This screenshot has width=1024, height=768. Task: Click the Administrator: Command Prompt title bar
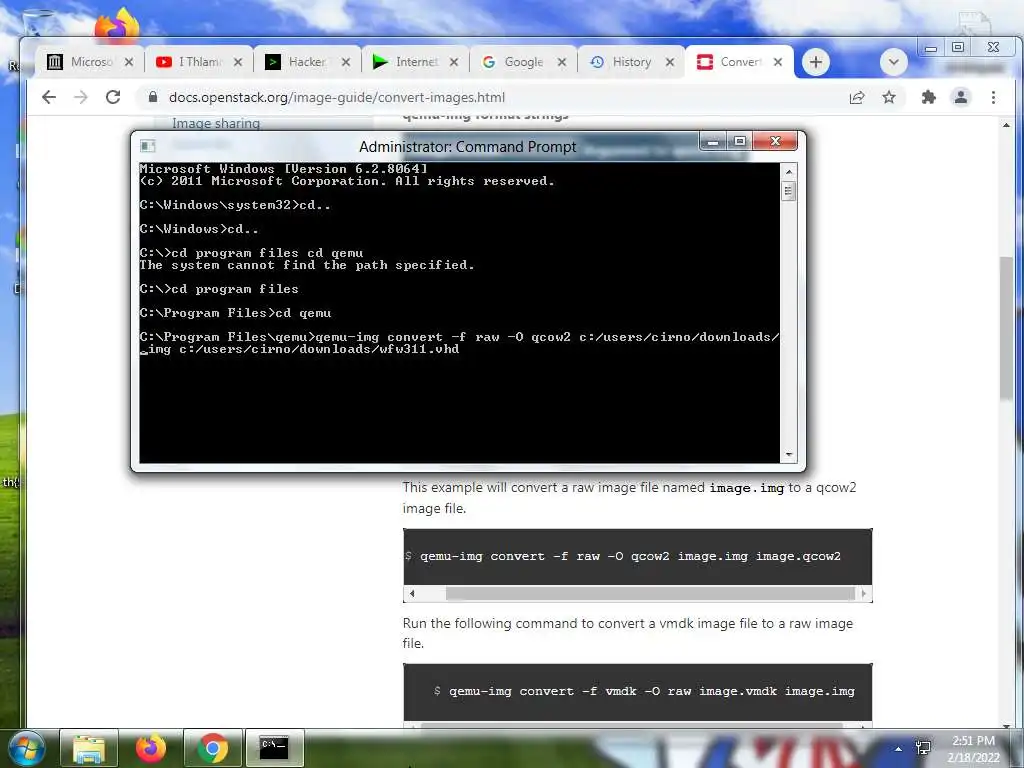(x=468, y=146)
